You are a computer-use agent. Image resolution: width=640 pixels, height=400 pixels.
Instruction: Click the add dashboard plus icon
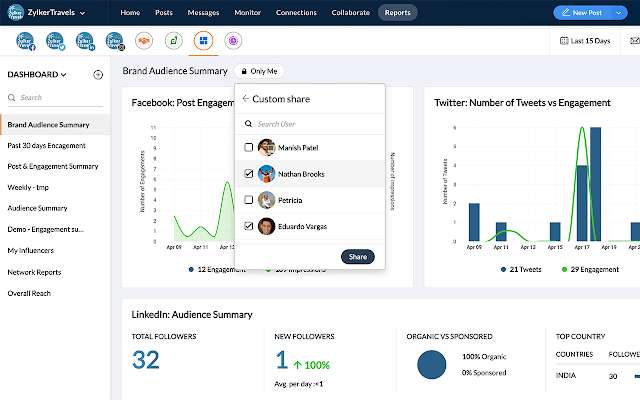click(x=98, y=75)
